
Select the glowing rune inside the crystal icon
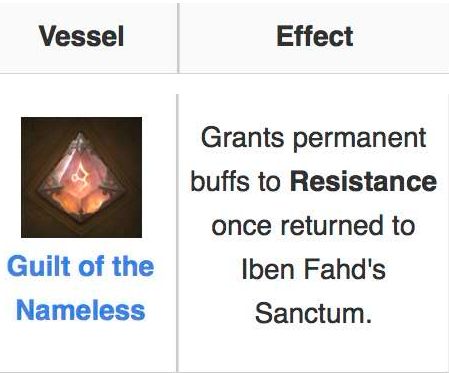(x=80, y=174)
